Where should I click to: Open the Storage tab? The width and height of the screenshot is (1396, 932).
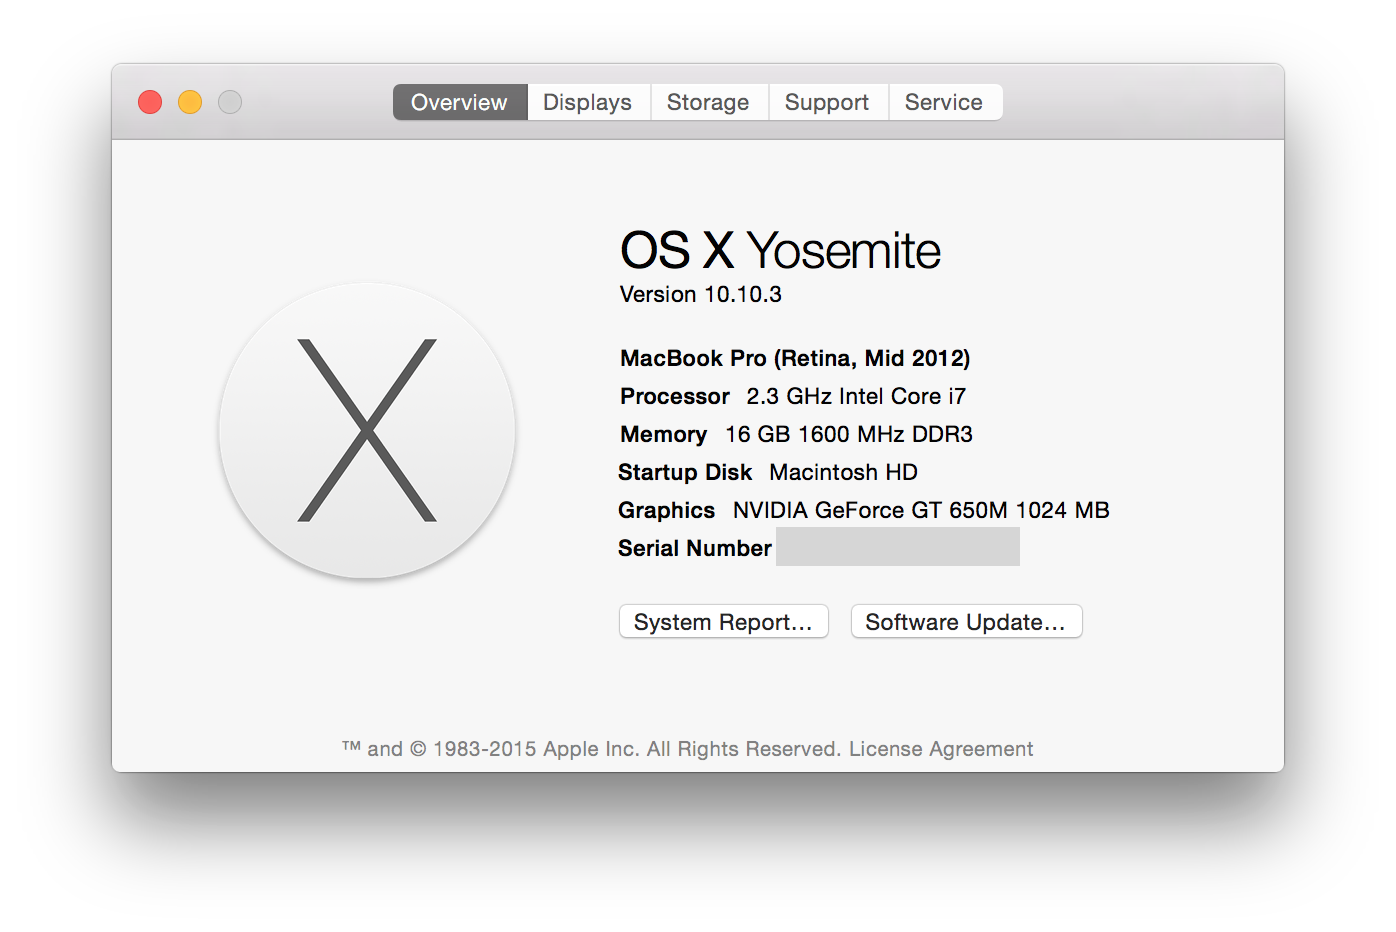(708, 102)
